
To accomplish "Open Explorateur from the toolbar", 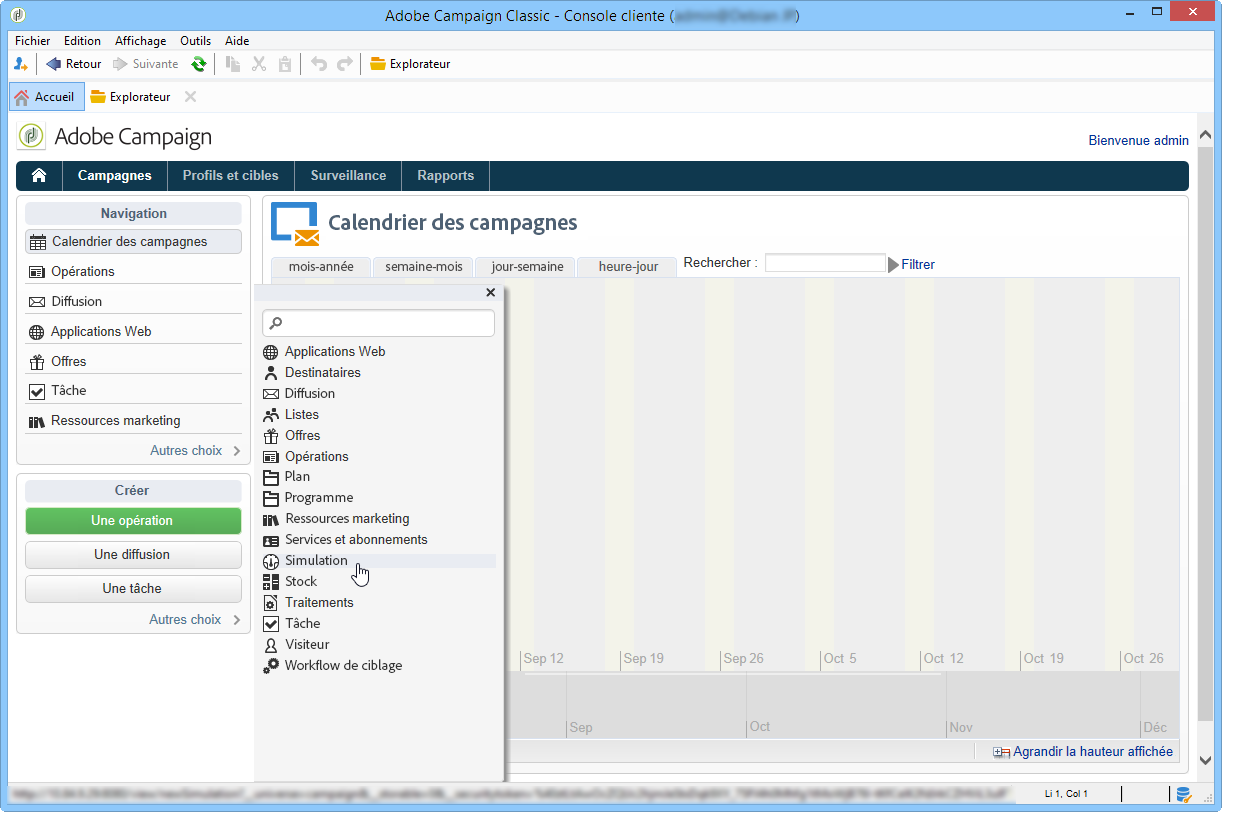I will [410, 64].
